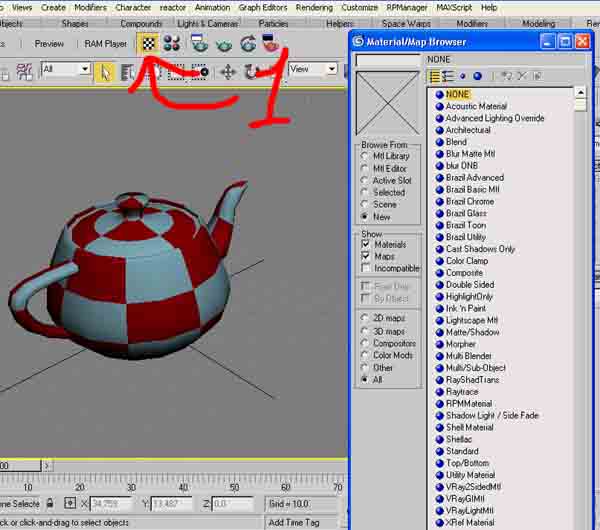Select Raytrace material in the list
Image resolution: width=600 pixels, height=530 pixels.
click(462, 391)
